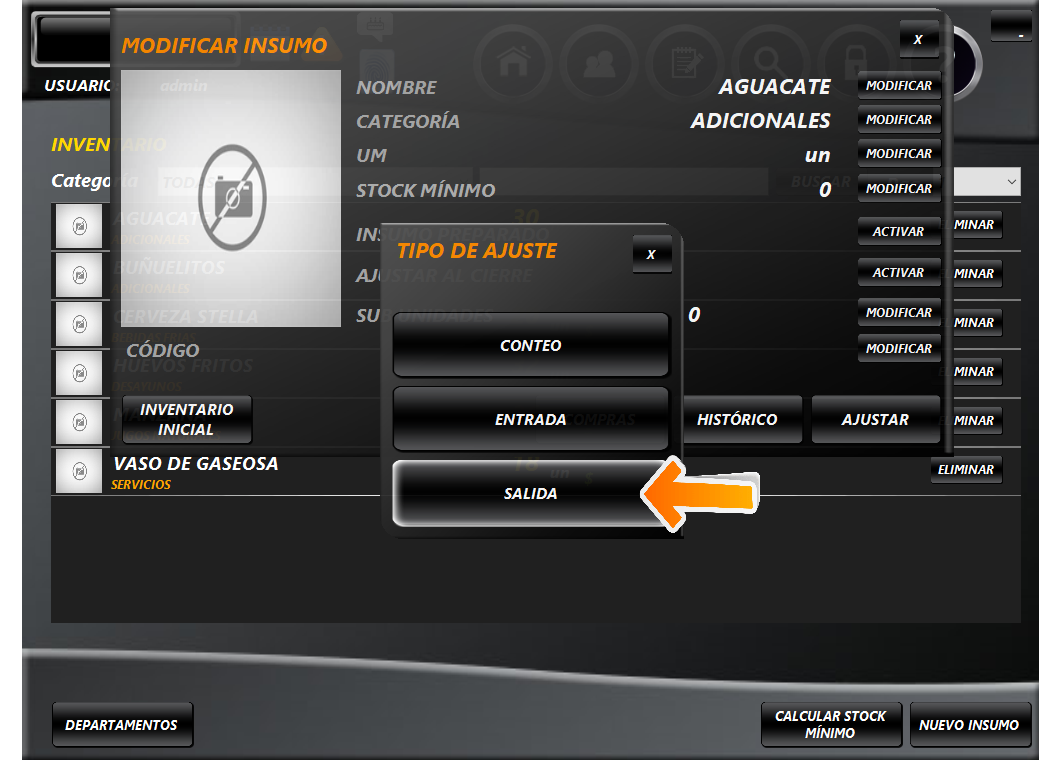Click the CERVEZA STELLA row image icon
1062x760 pixels.
click(80, 323)
